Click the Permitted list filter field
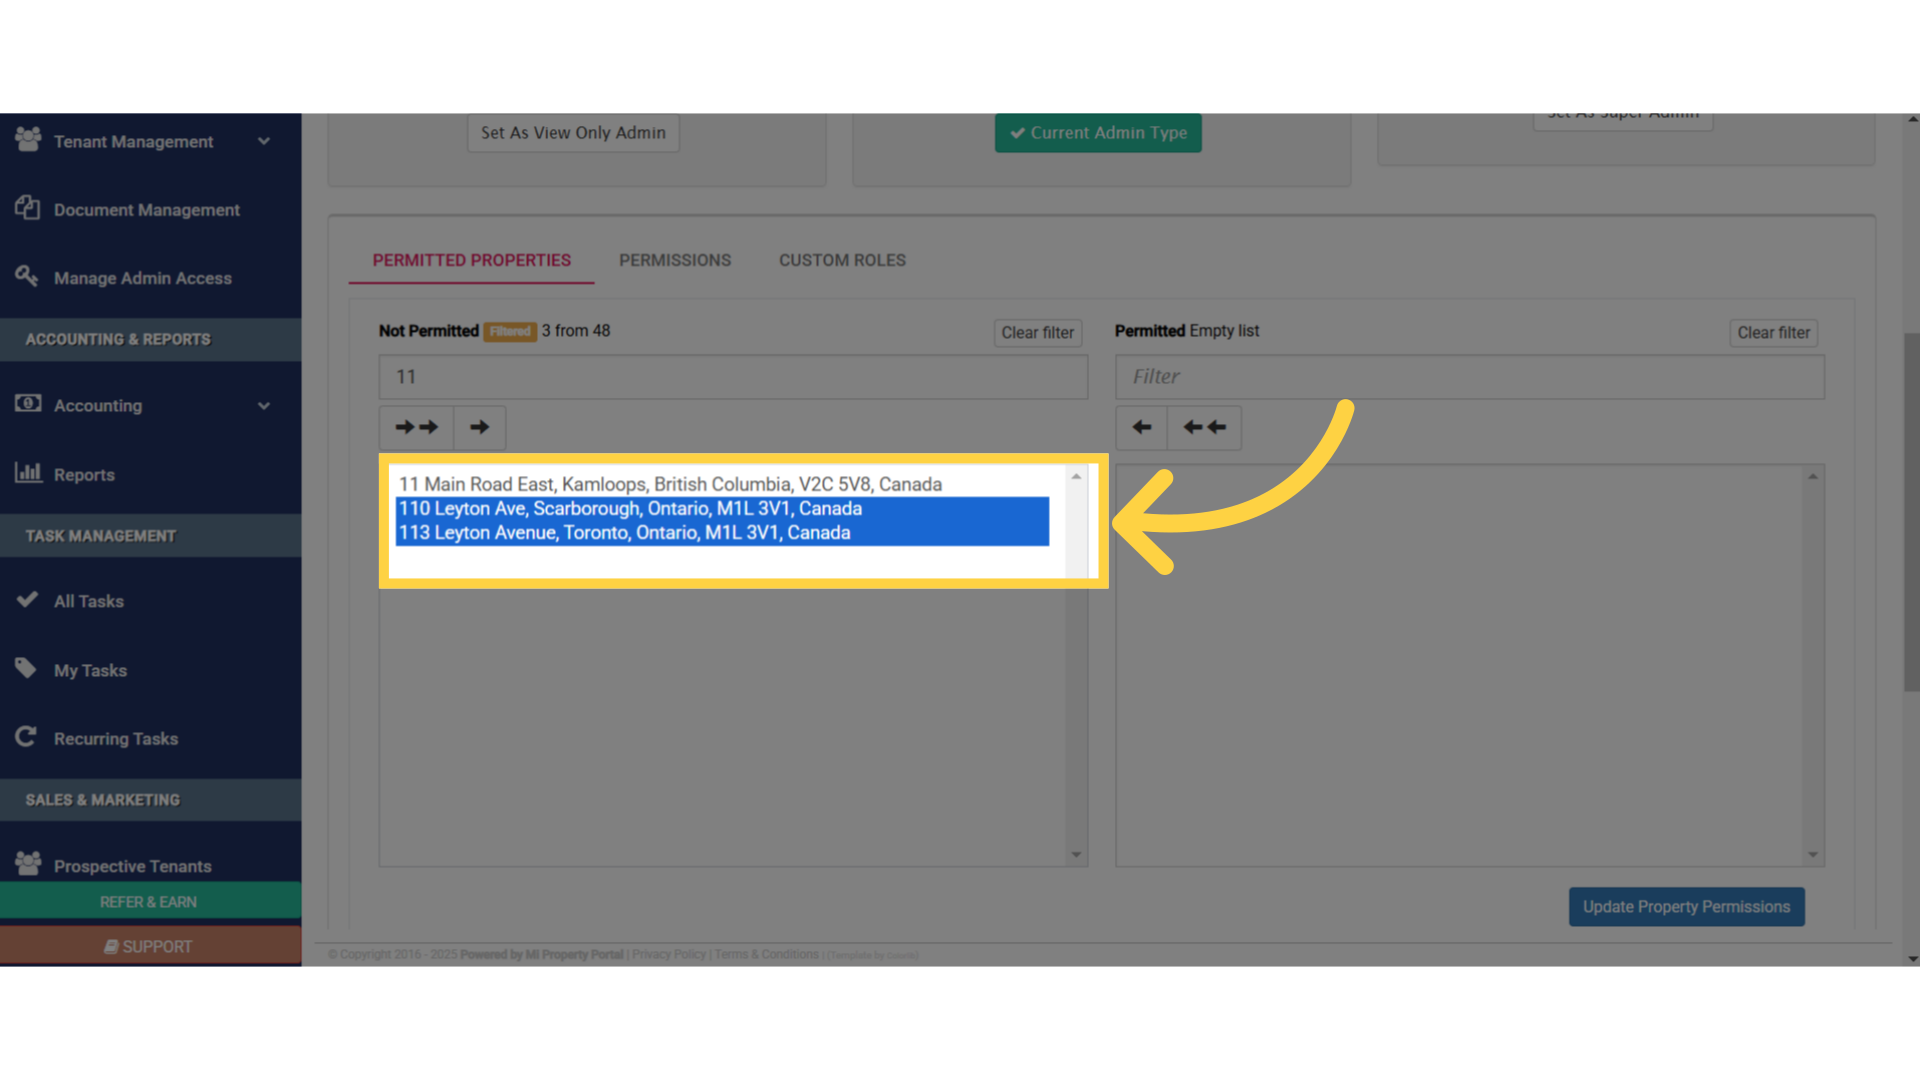 point(1469,377)
